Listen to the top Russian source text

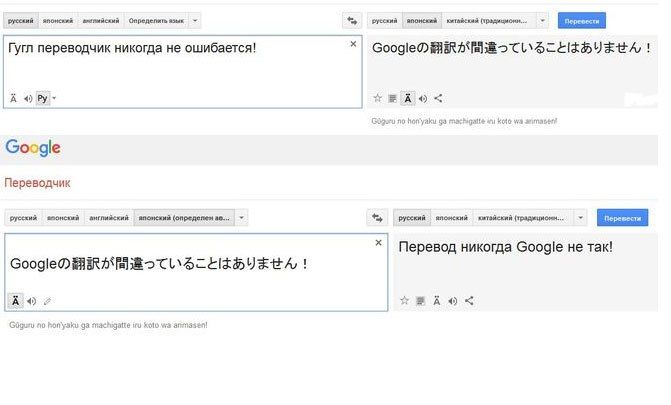28,98
